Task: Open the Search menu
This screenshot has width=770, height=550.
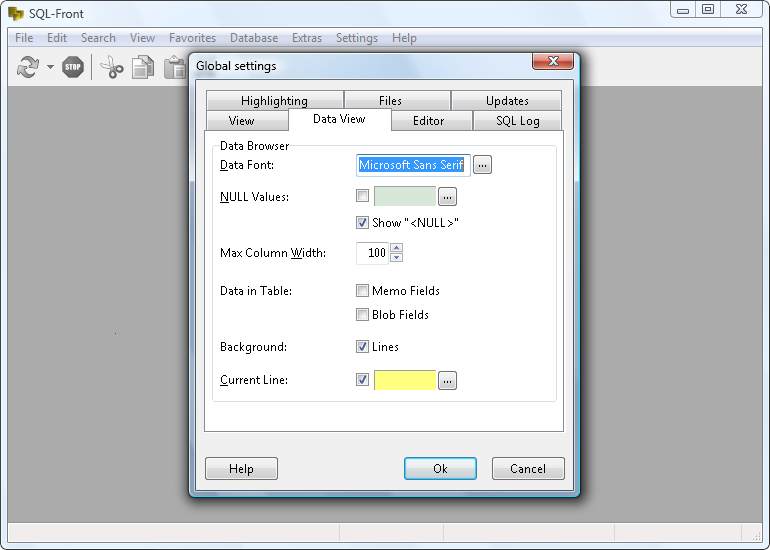Action: pyautogui.click(x=98, y=38)
